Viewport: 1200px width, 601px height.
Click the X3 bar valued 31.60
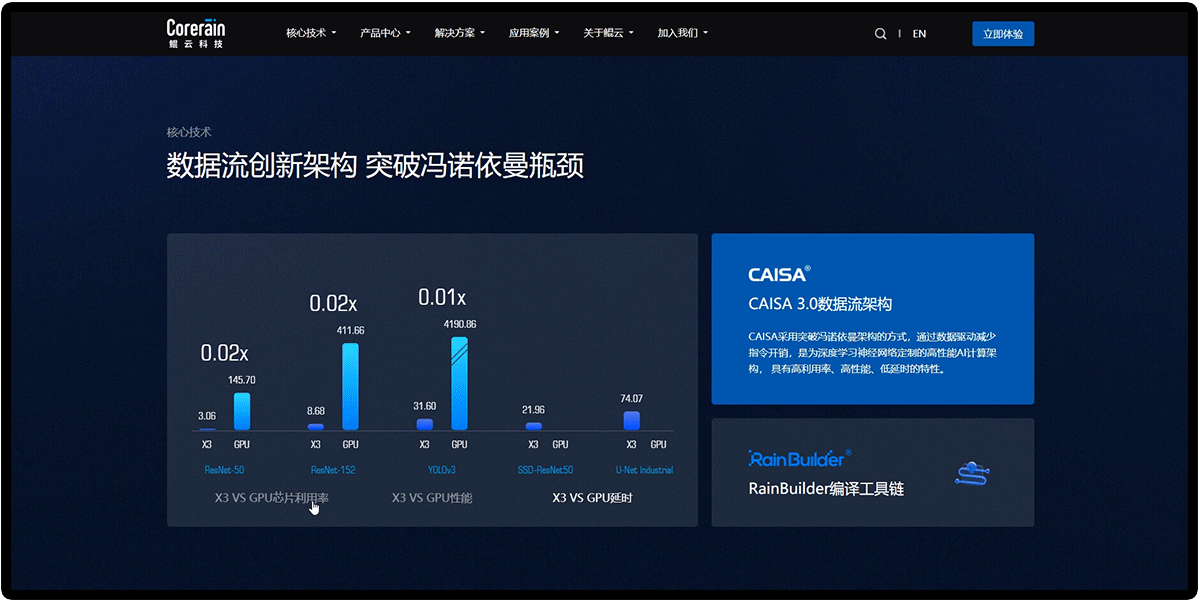[424, 425]
